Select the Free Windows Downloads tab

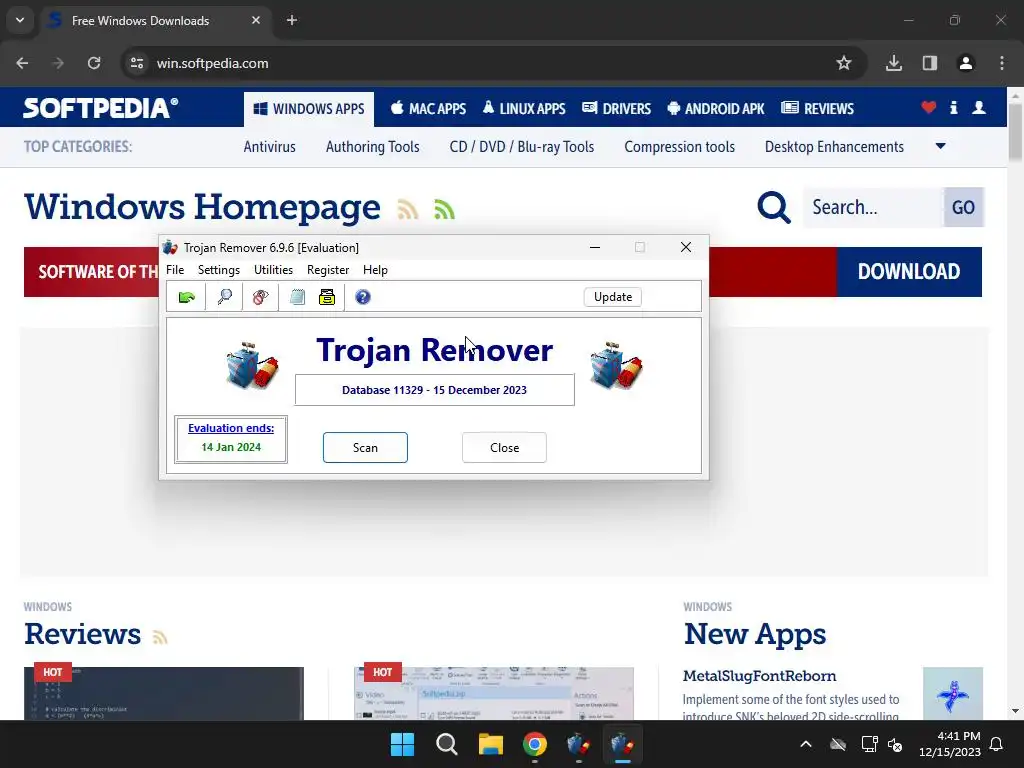point(155,20)
